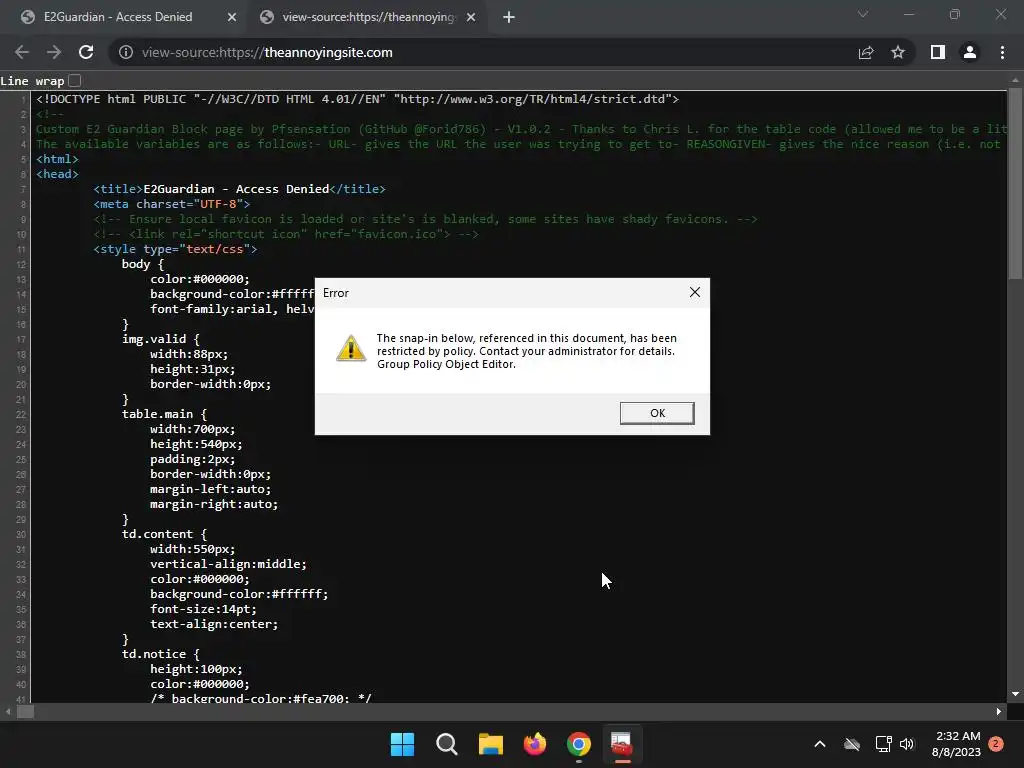Open Chrome side panel

pyautogui.click(x=938, y=52)
